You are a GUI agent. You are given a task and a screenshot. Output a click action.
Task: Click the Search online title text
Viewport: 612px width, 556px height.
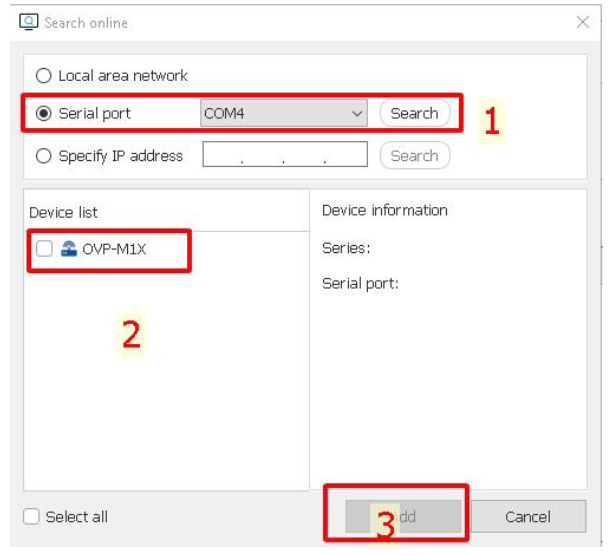[87, 22]
